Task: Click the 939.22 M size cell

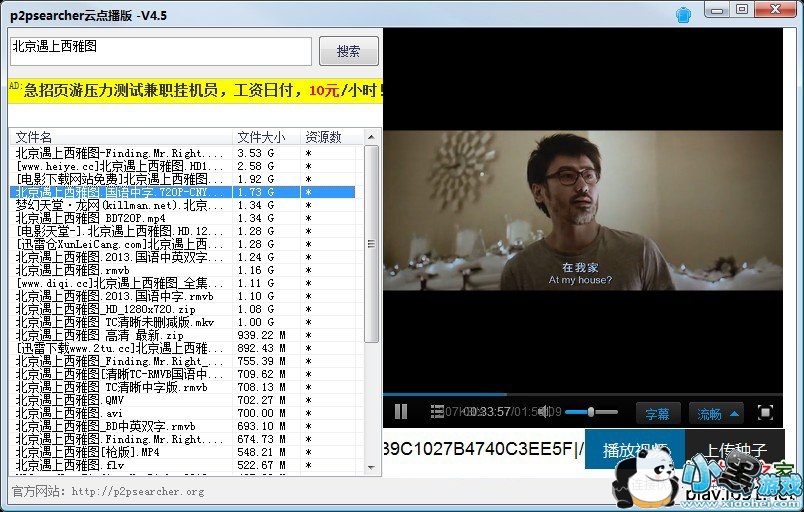Action: click(x=267, y=335)
